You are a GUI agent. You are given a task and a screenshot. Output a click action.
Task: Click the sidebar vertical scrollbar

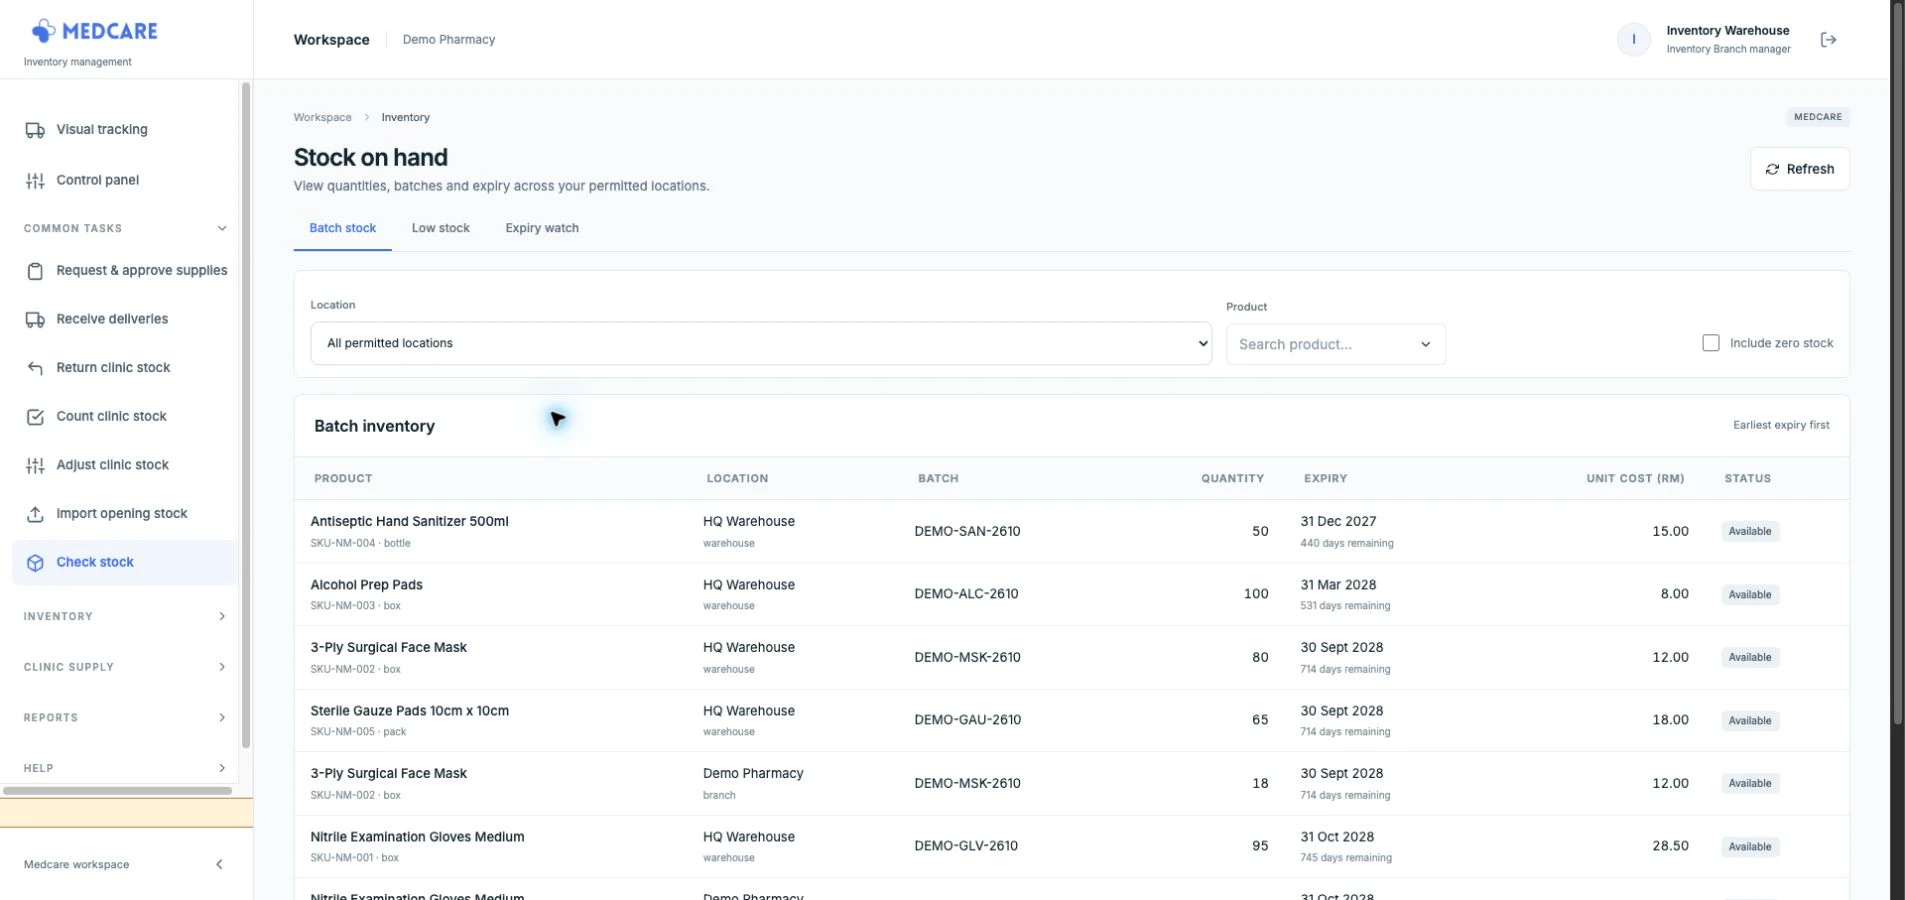246,415
